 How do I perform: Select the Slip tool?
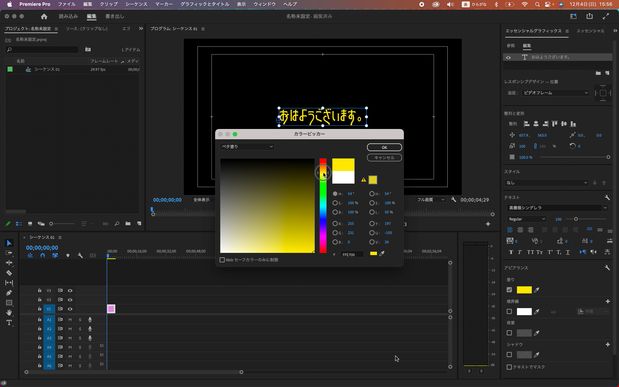click(9, 283)
